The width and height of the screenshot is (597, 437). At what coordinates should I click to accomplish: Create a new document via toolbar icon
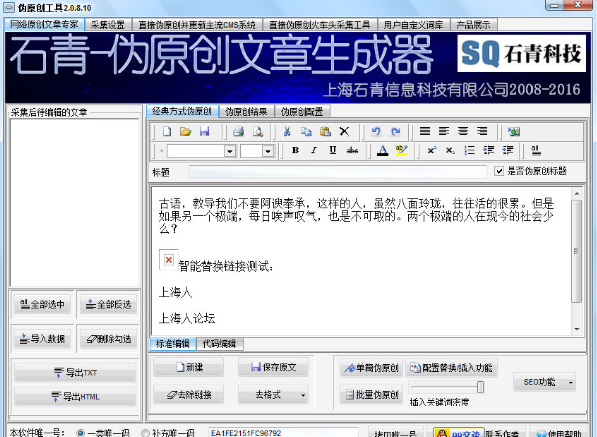[167, 132]
